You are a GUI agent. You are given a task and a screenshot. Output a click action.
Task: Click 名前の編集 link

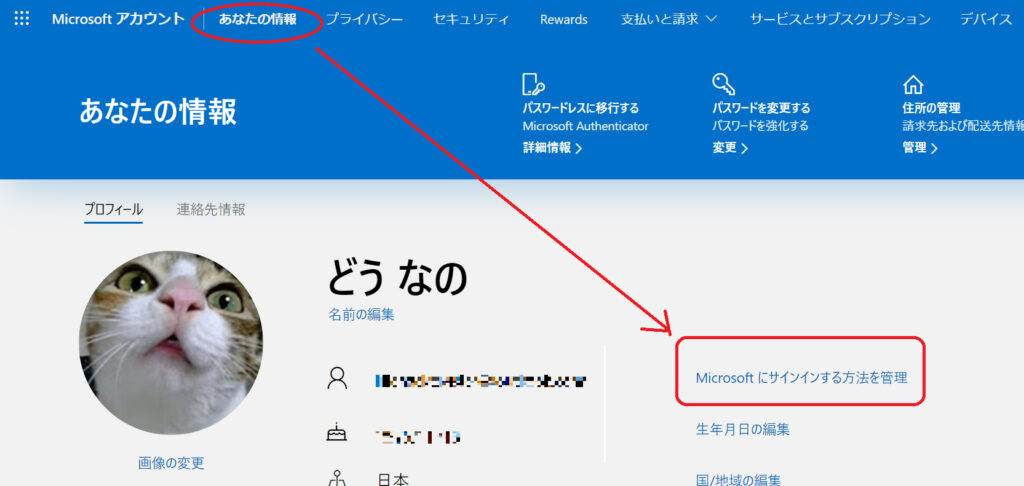[361, 315]
